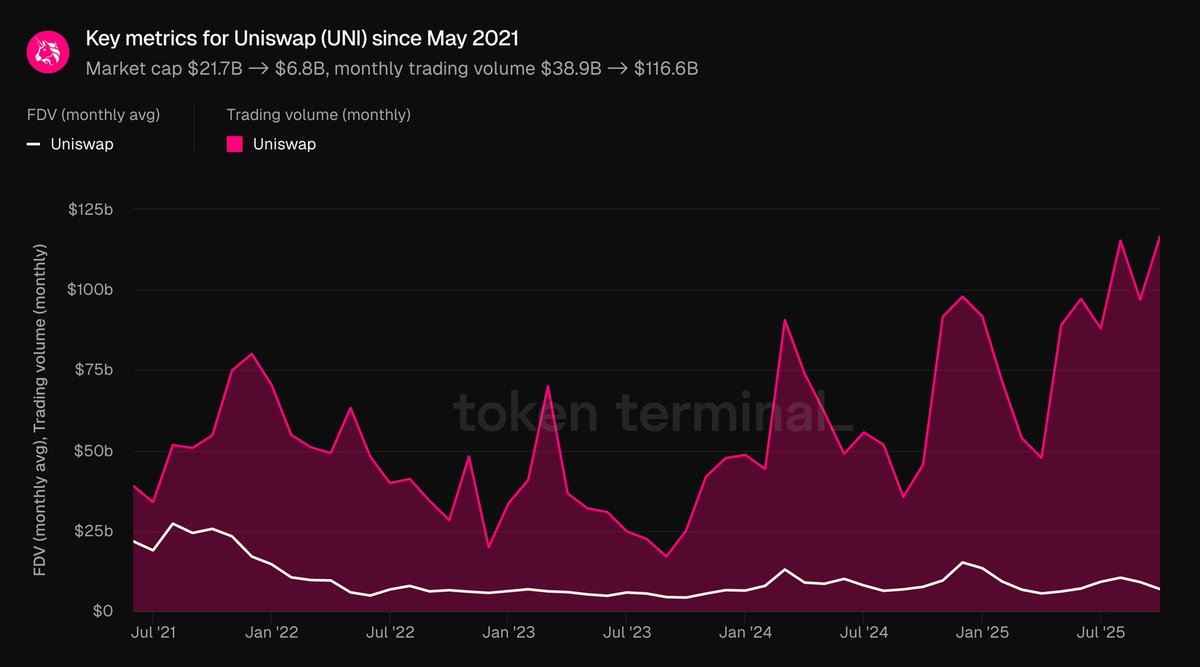
Task: Click the Jan '25 x-axis label
Action: tap(982, 633)
